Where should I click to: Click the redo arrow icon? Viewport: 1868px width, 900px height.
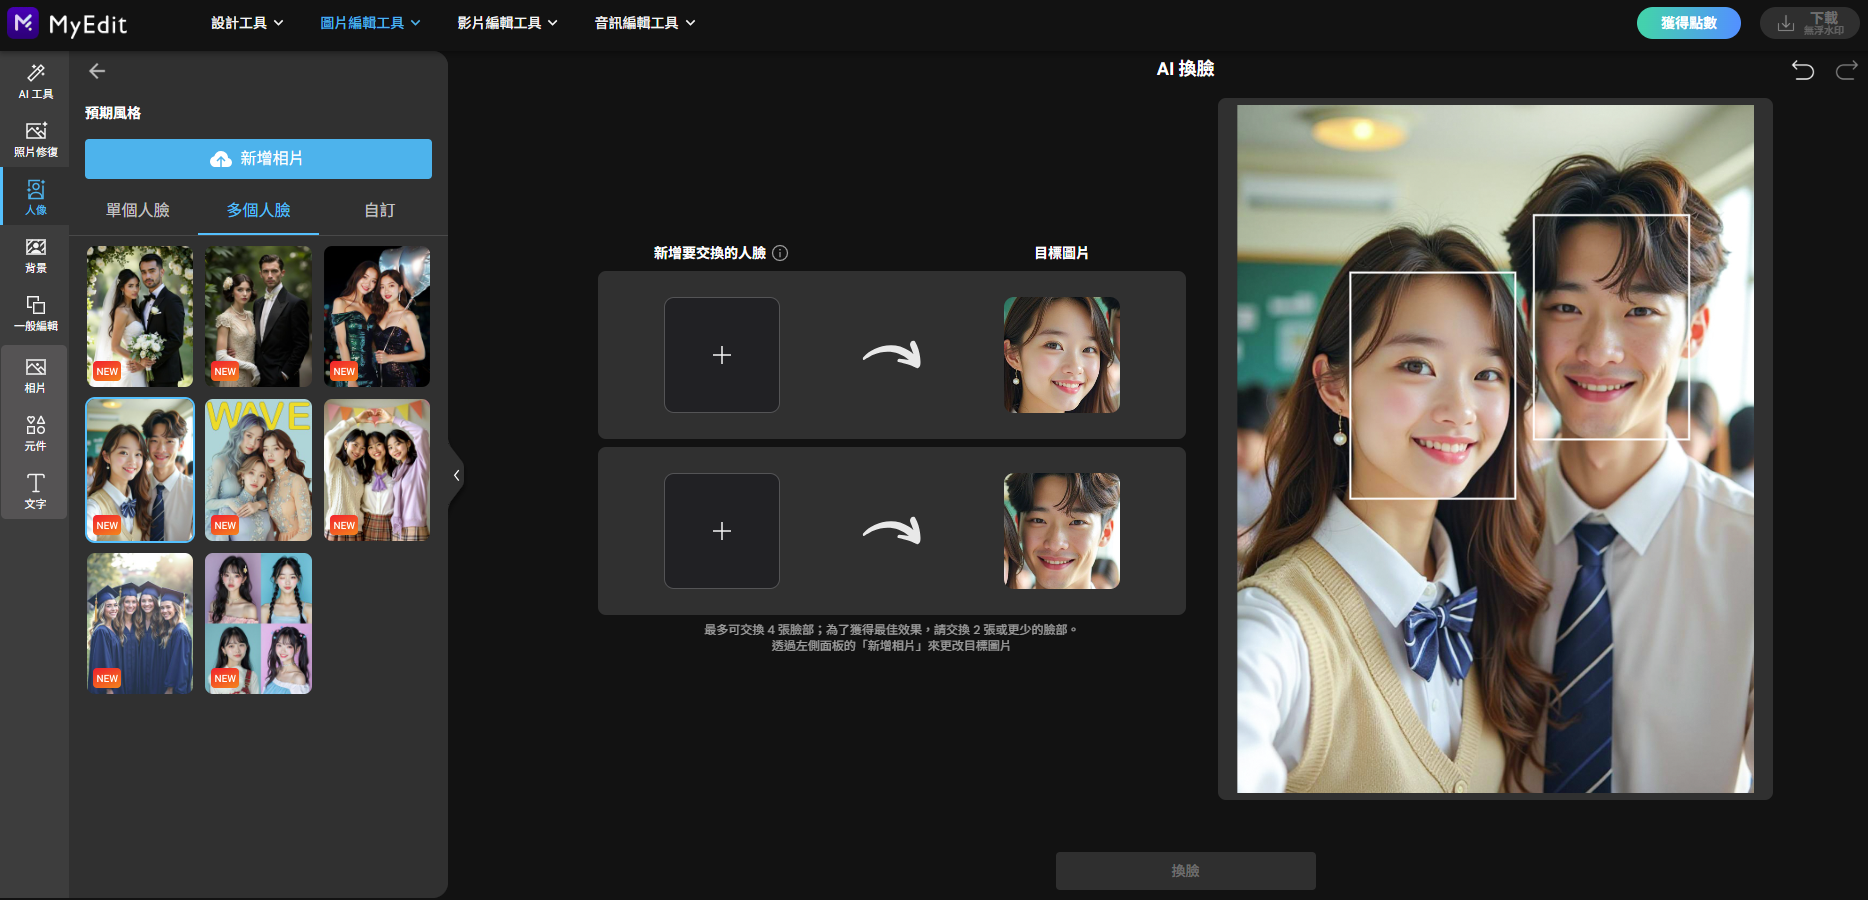tap(1846, 70)
